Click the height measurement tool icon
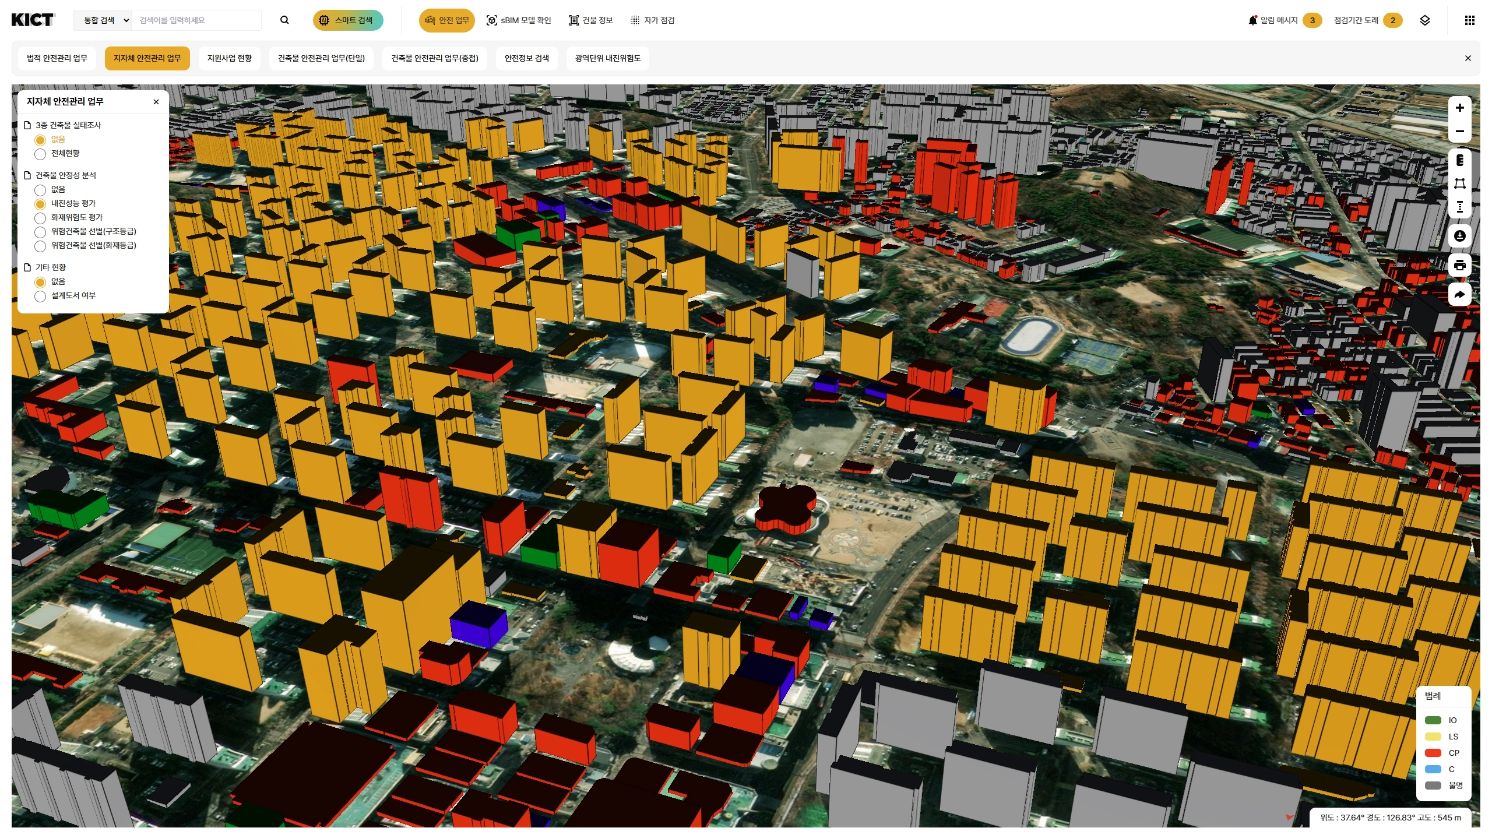This screenshot has width=1492, height=839. point(1460,207)
